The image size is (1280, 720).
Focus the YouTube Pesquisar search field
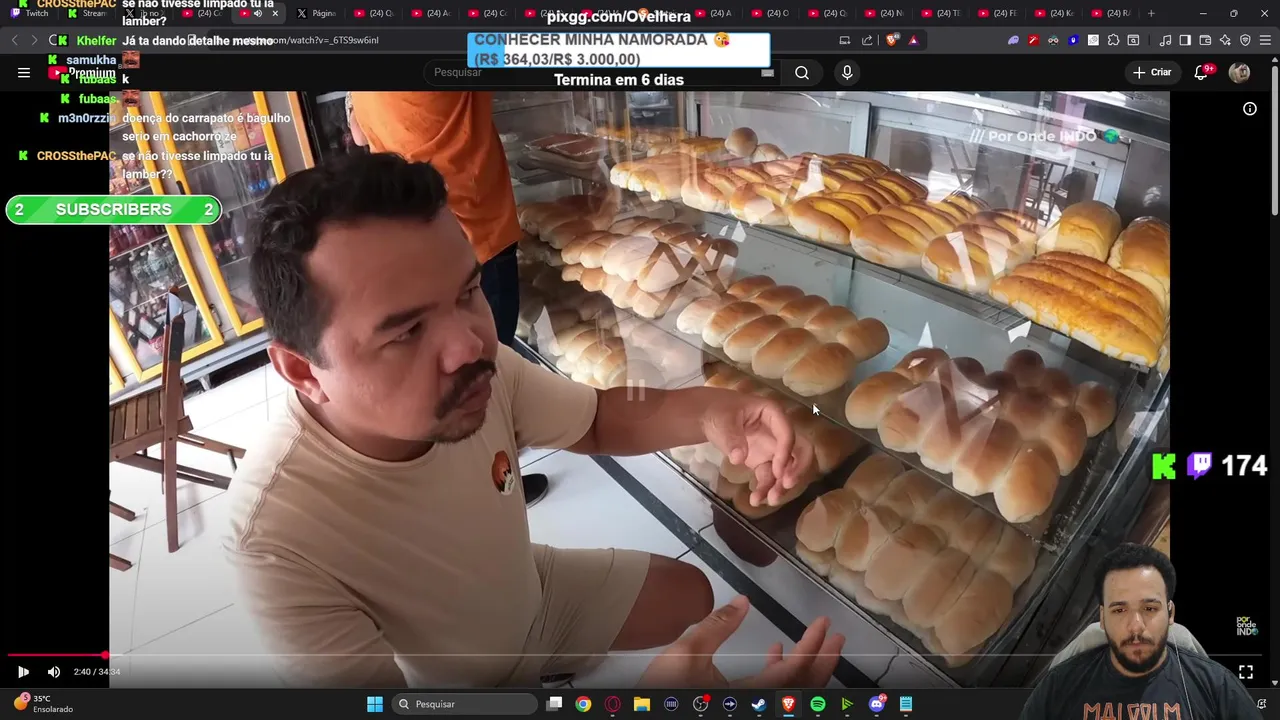pos(600,72)
